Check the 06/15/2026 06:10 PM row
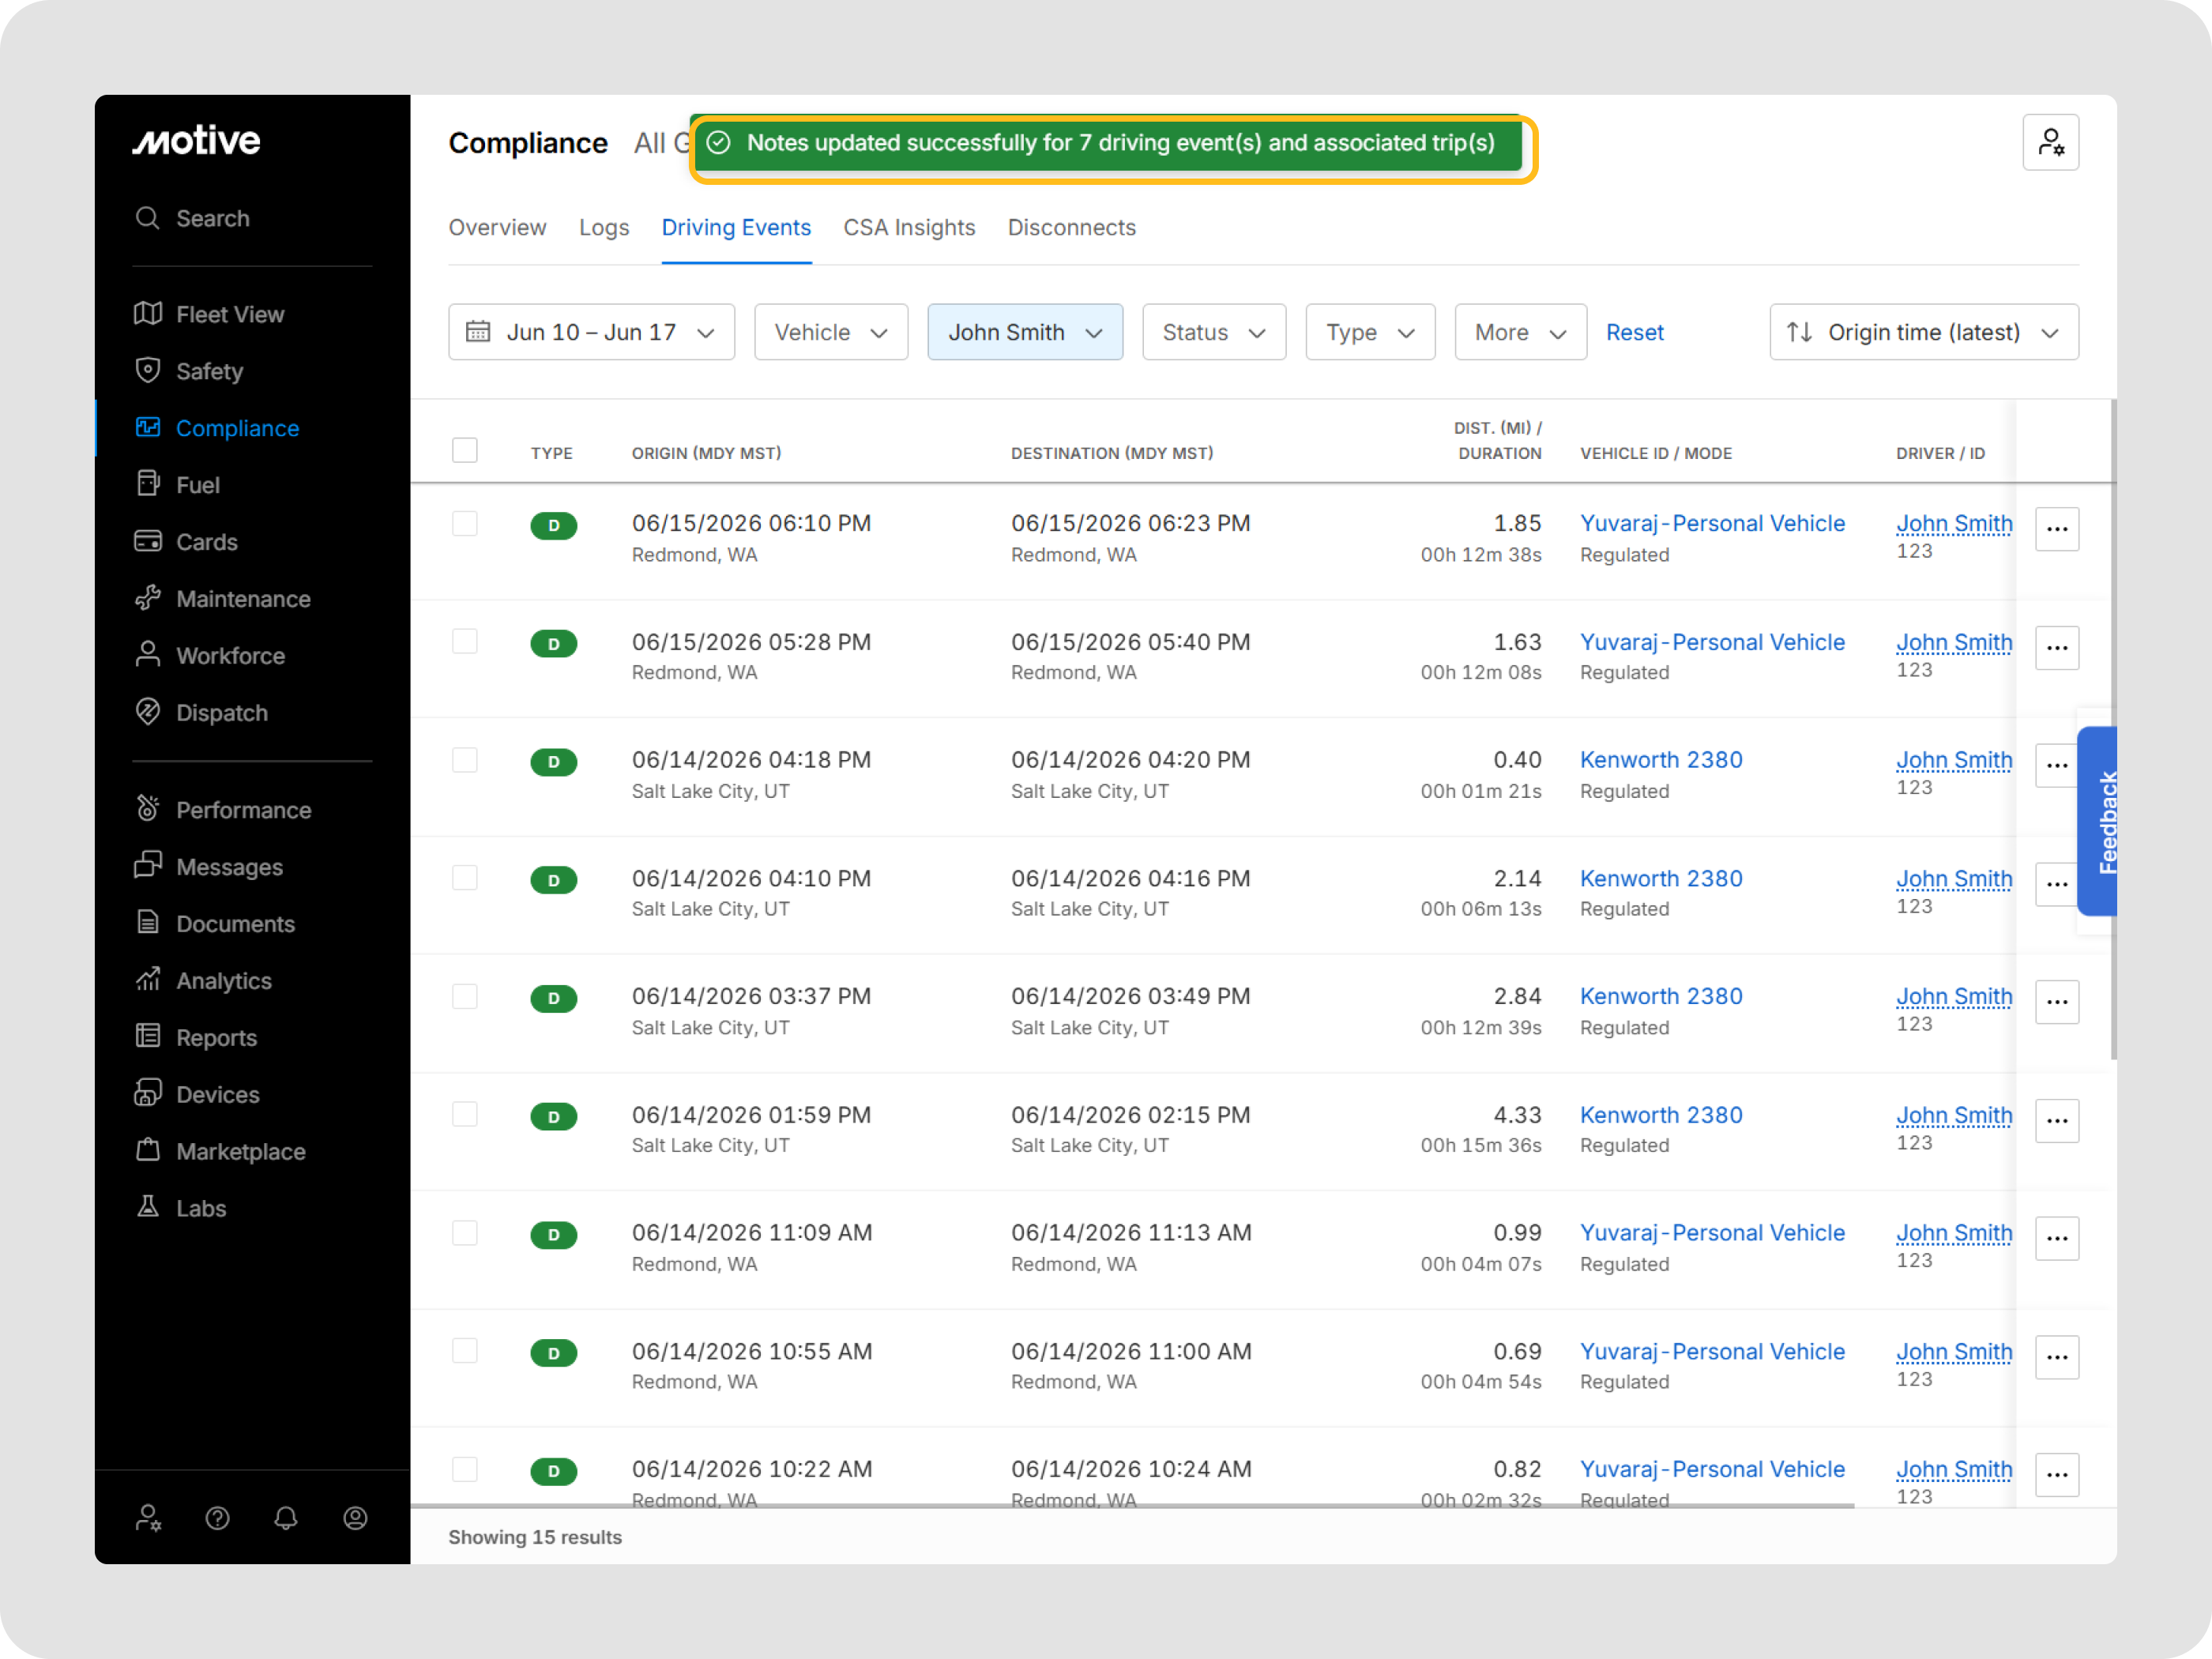 pyautogui.click(x=465, y=524)
